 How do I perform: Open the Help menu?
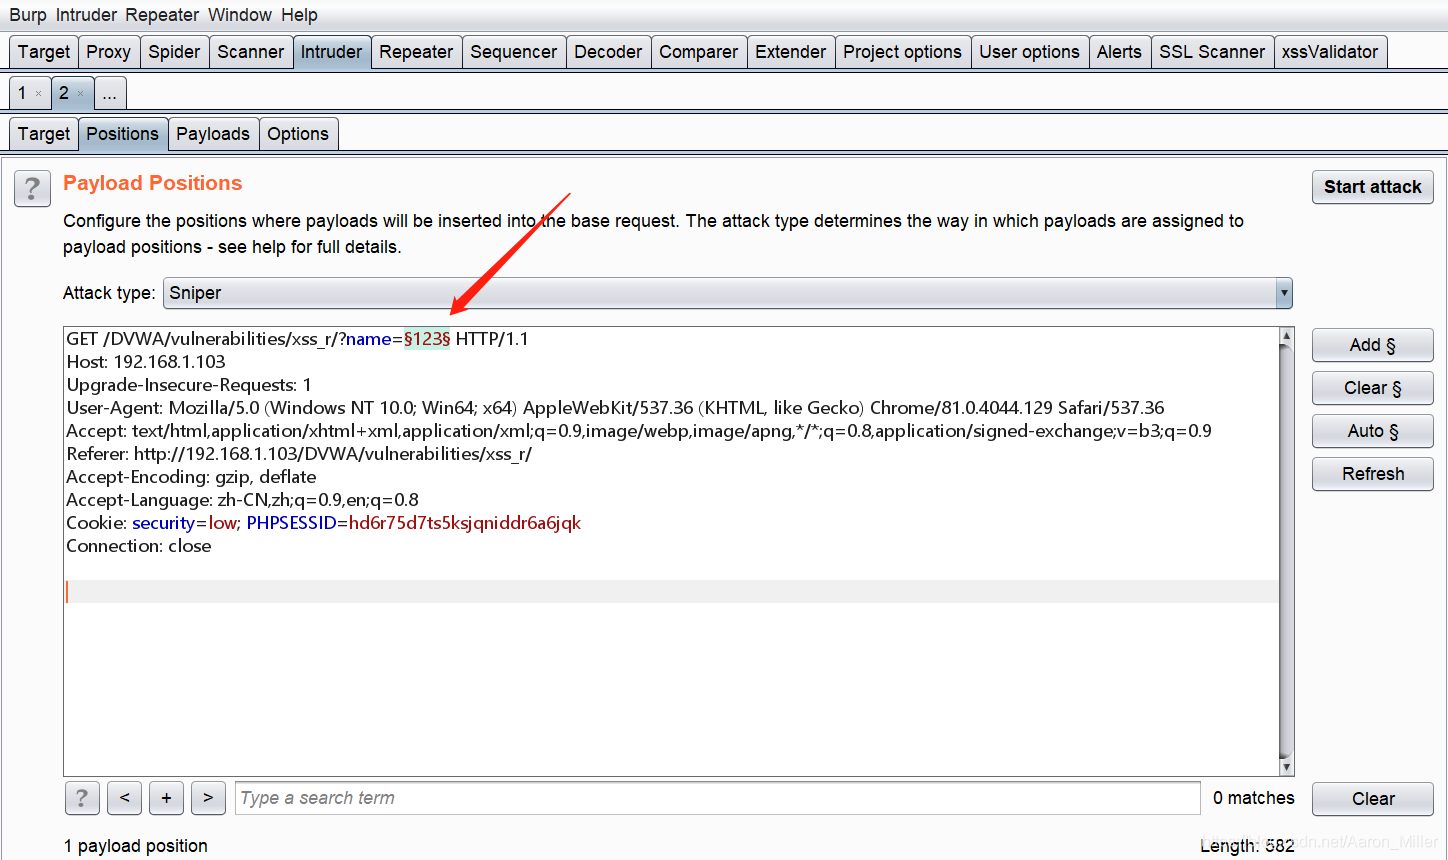(x=299, y=15)
